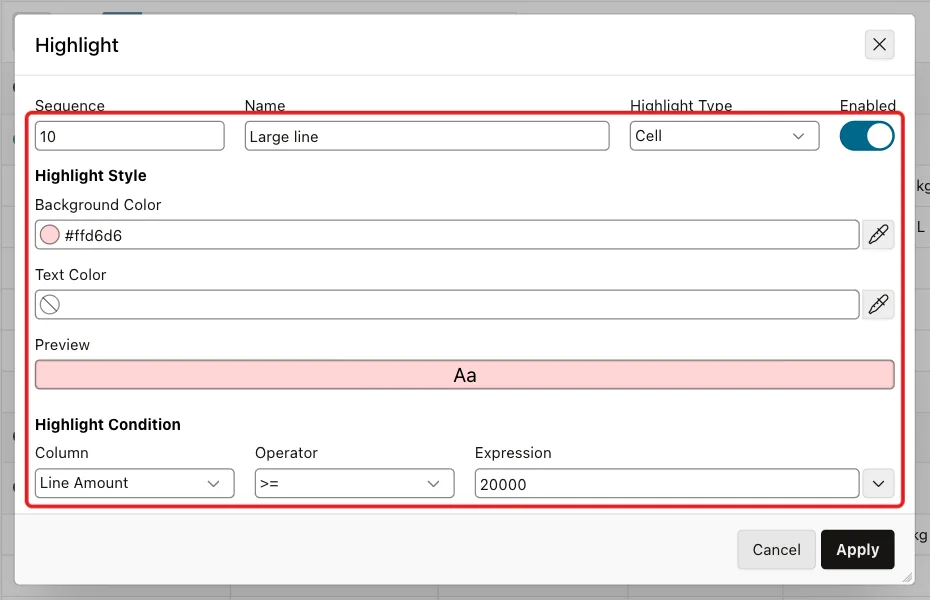Click the 'Expression' label
Viewport: 930px width, 600px height.
click(513, 452)
